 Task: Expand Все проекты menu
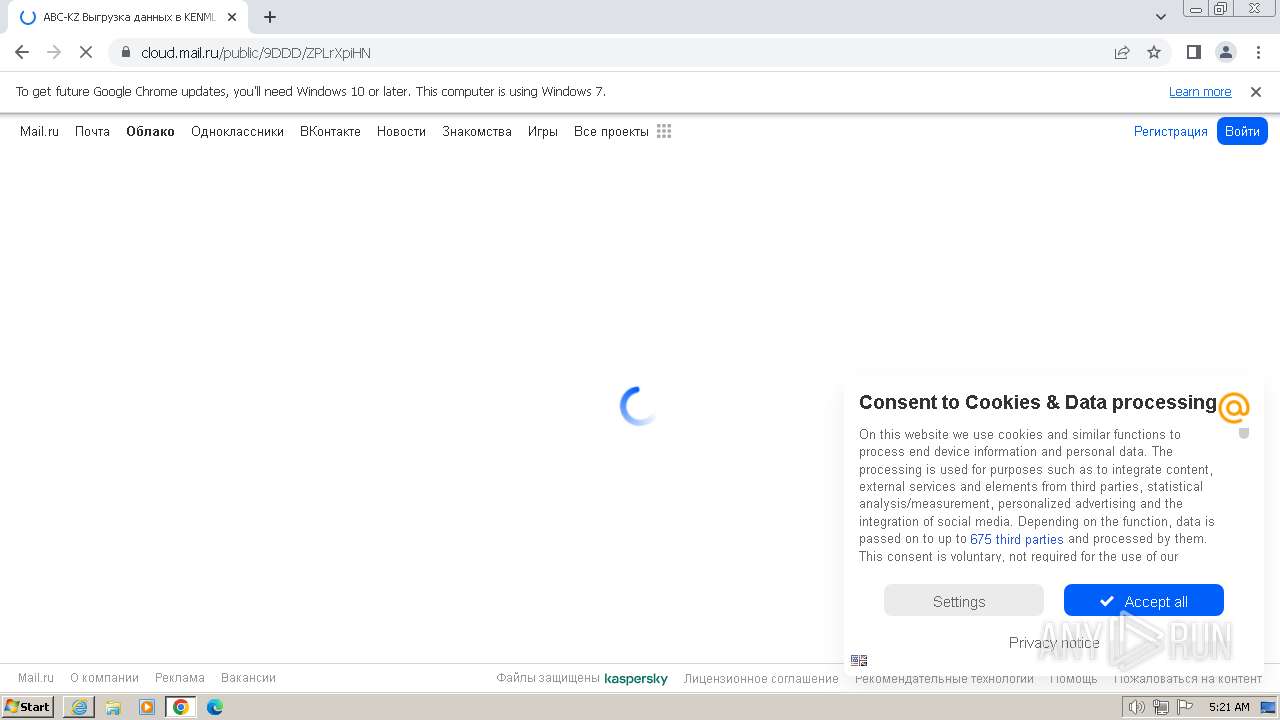point(611,131)
